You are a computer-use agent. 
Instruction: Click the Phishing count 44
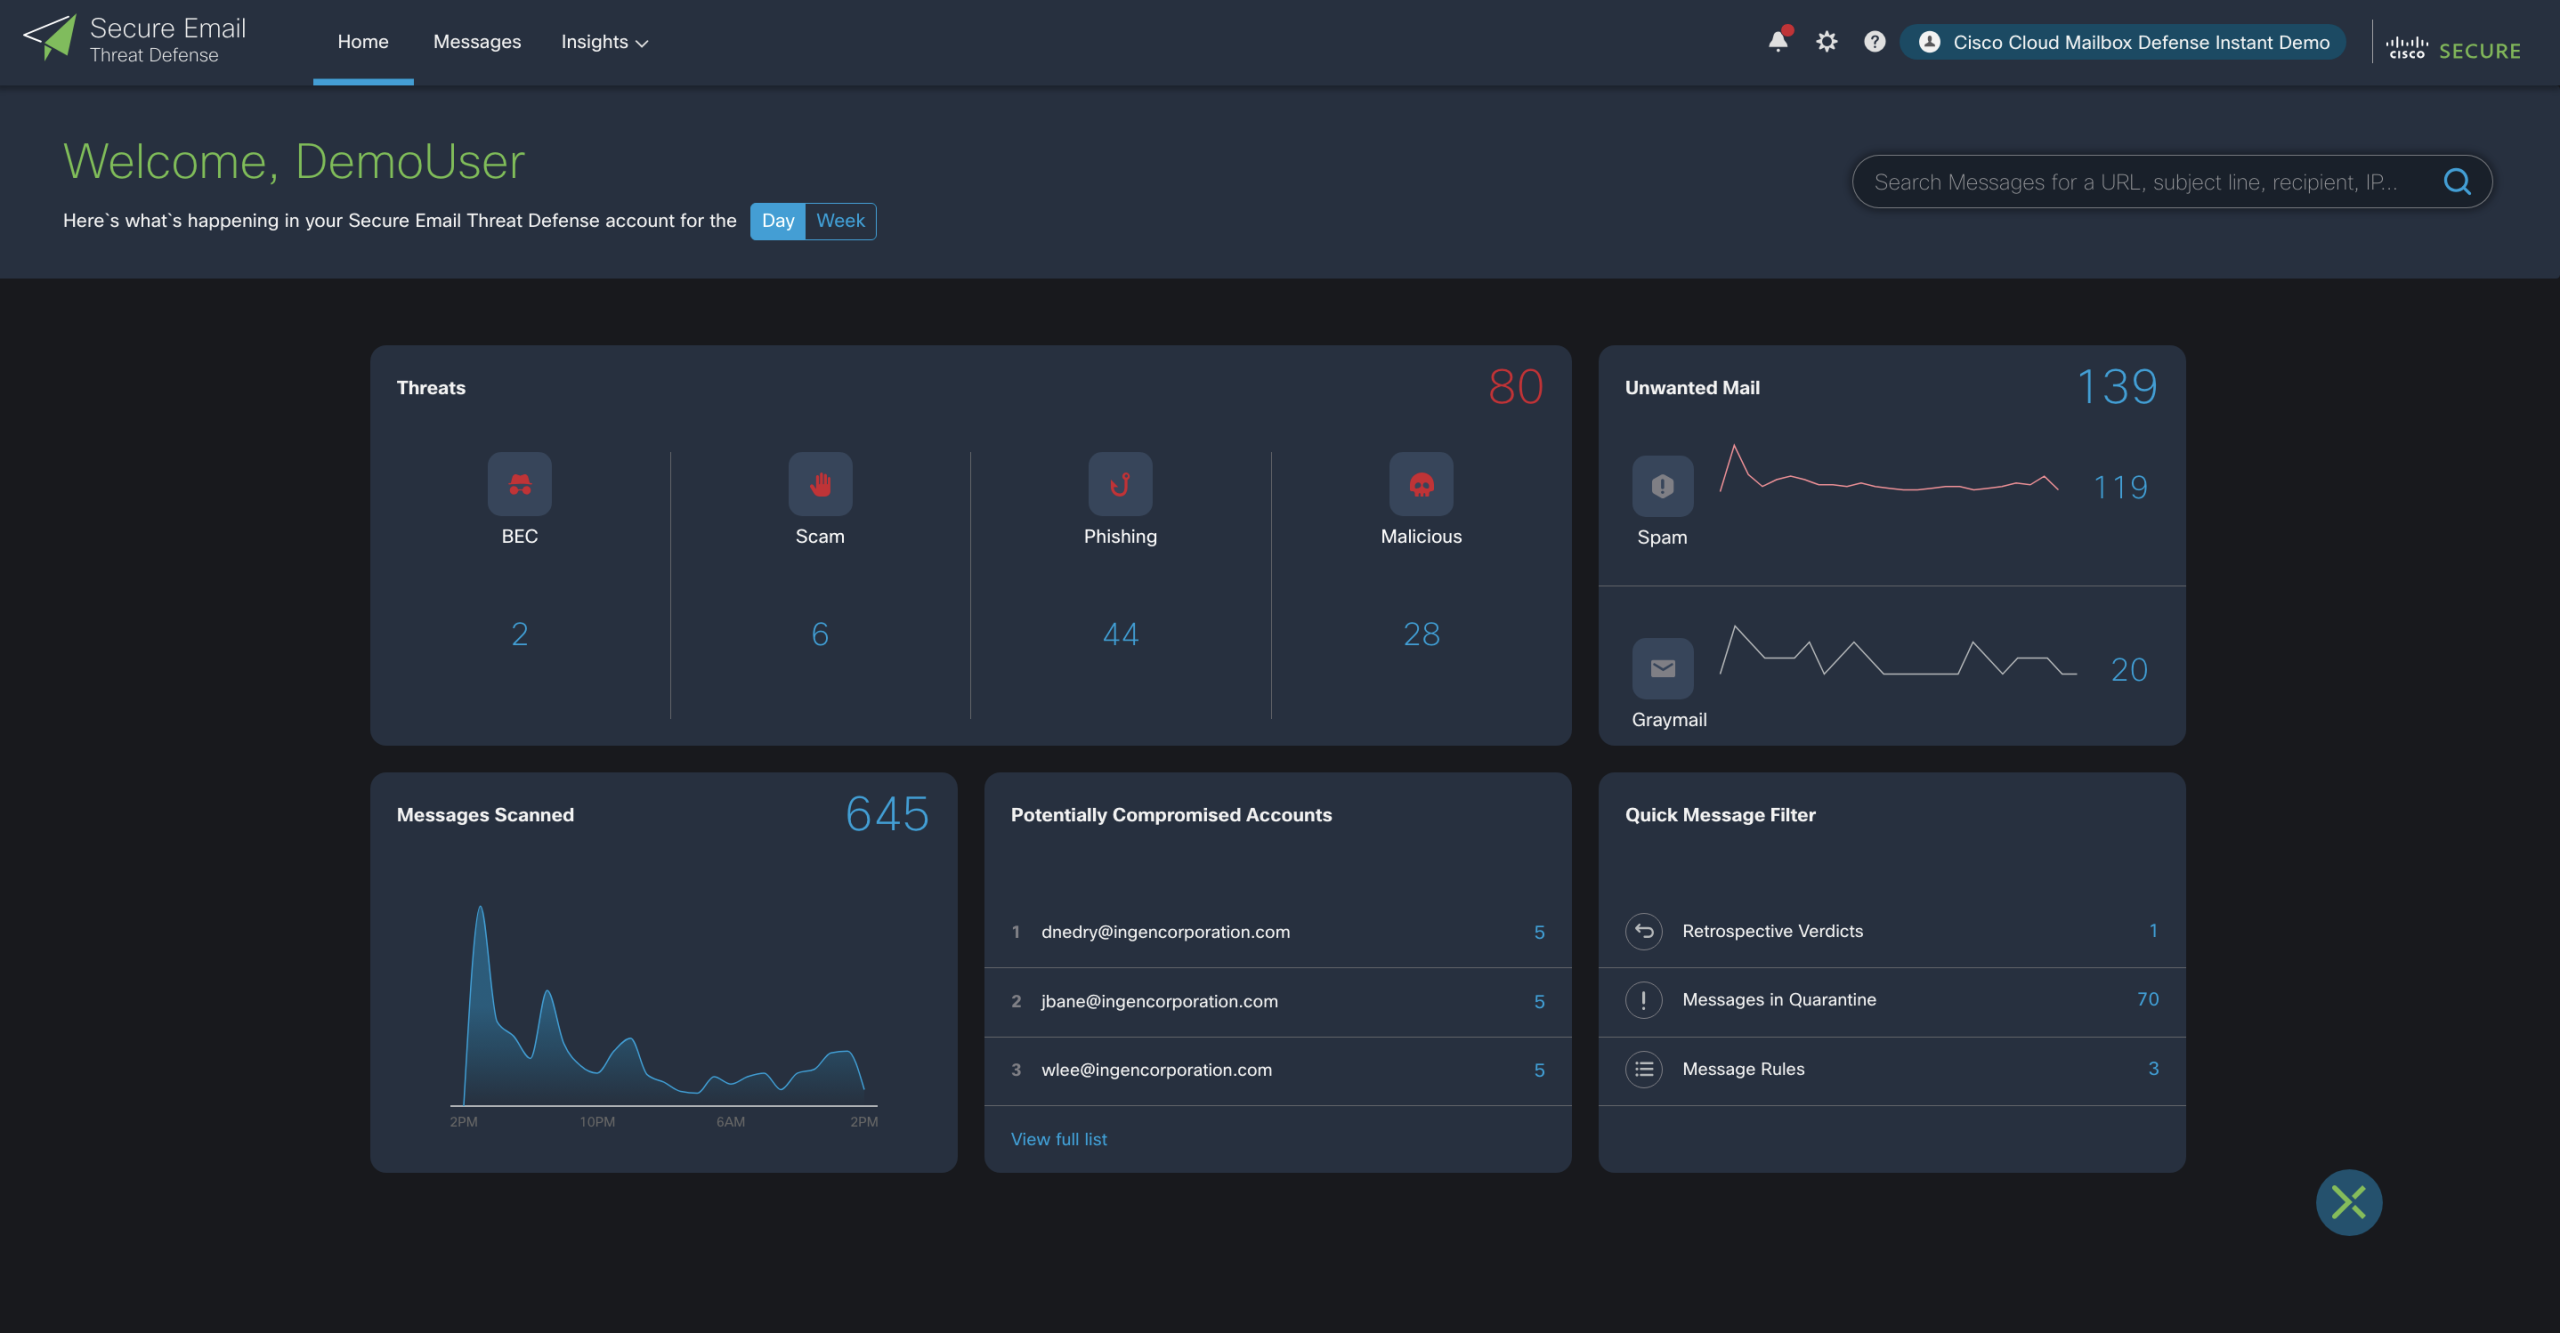(x=1120, y=634)
